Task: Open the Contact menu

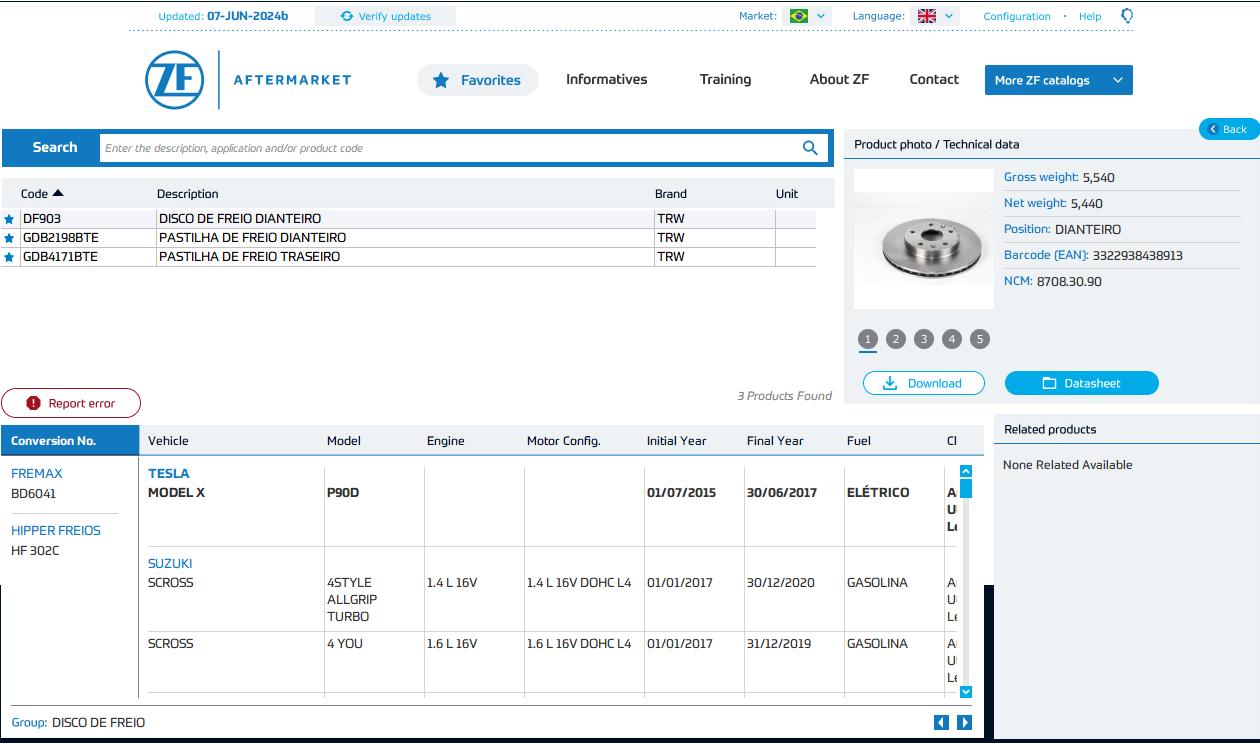Action: pos(934,80)
